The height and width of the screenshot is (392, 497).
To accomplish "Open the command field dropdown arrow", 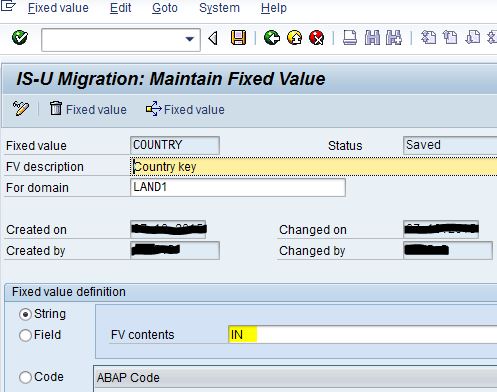I will click(190, 39).
